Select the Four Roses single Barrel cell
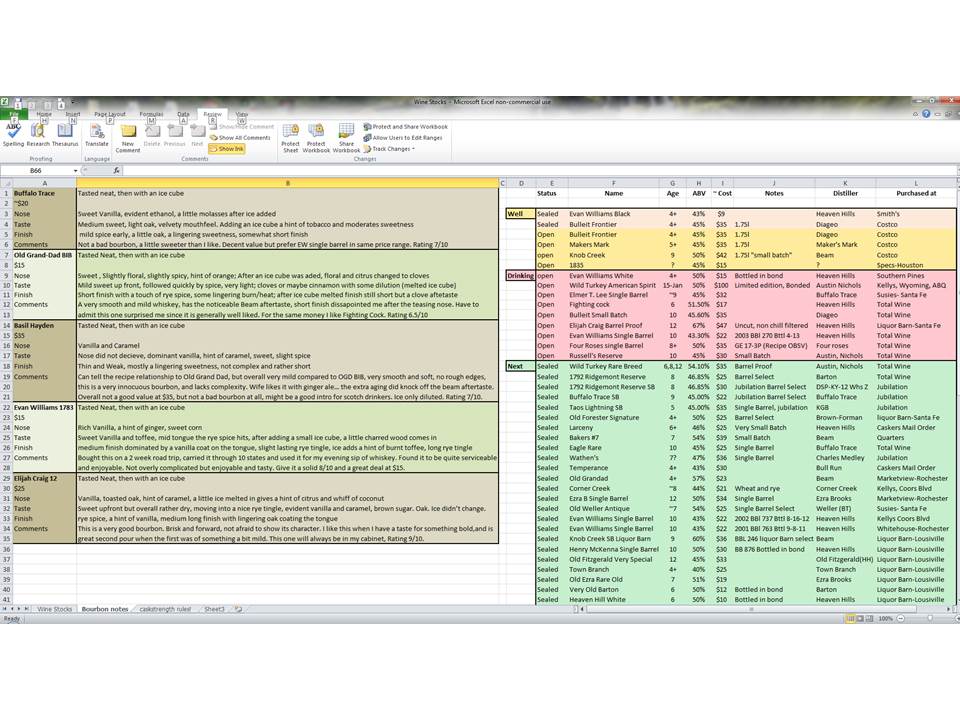The width and height of the screenshot is (960, 720). tap(613, 346)
